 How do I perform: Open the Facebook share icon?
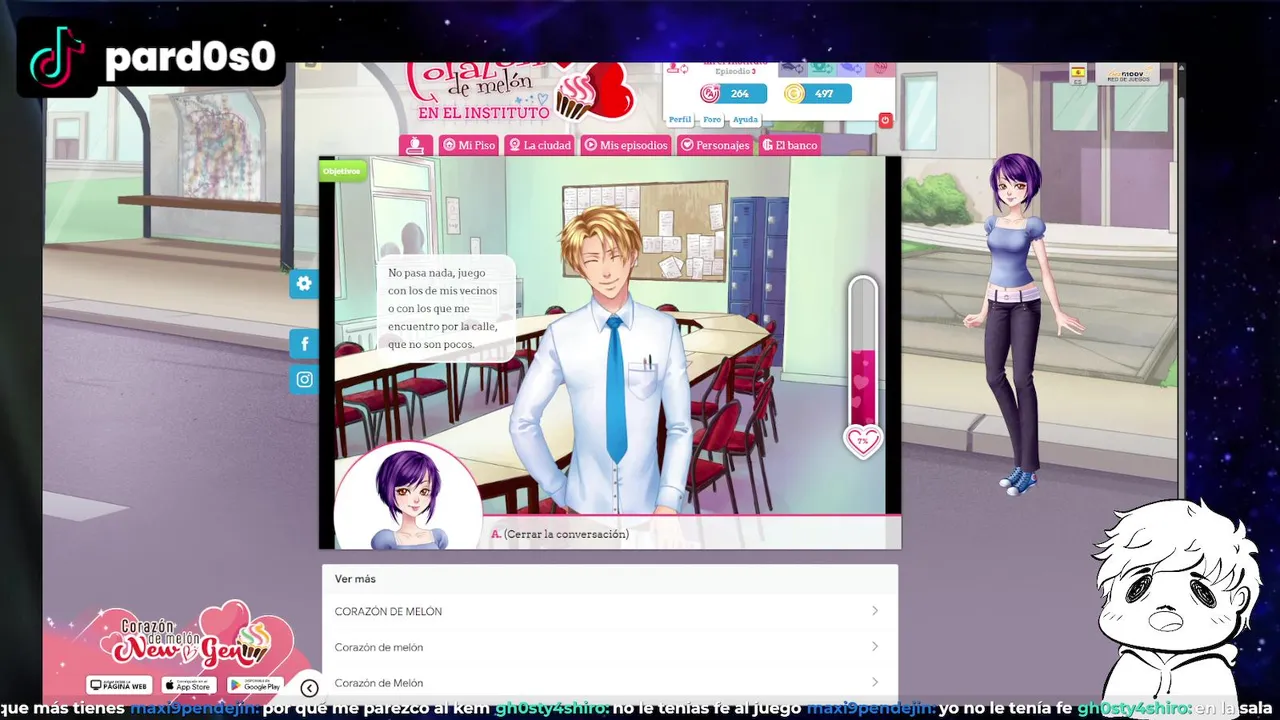tap(304, 344)
